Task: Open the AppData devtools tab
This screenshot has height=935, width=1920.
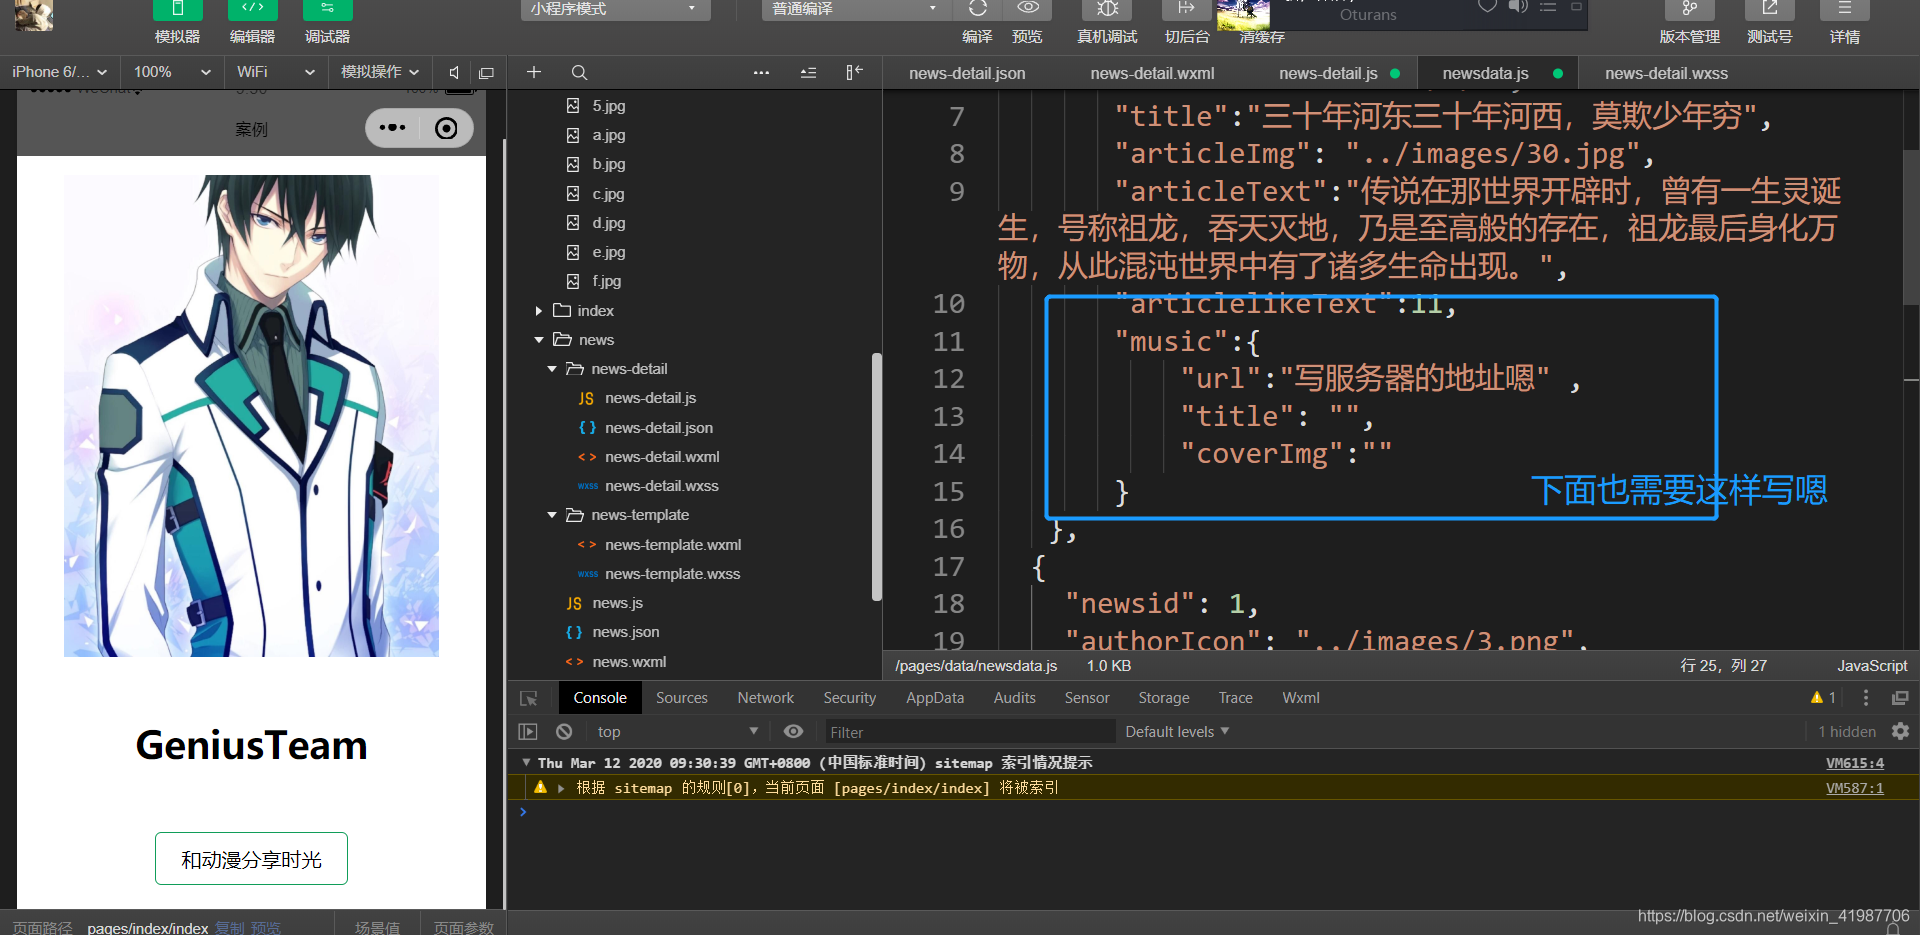Action: (935, 698)
